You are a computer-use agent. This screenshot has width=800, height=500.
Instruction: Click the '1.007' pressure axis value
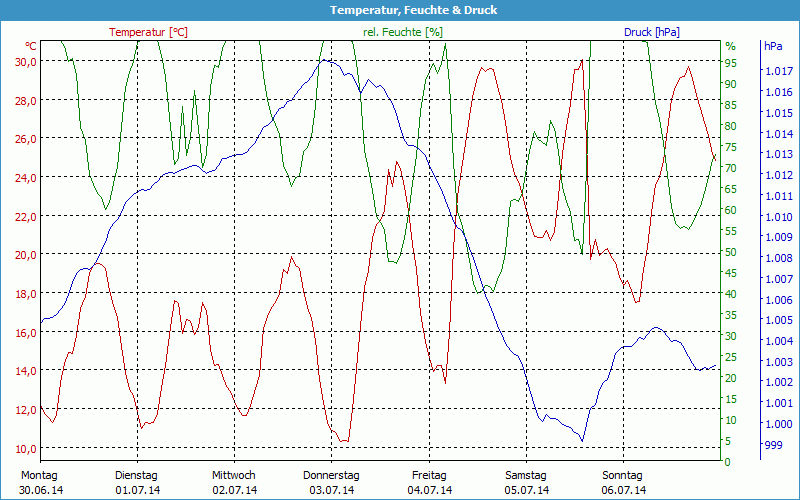(x=779, y=279)
